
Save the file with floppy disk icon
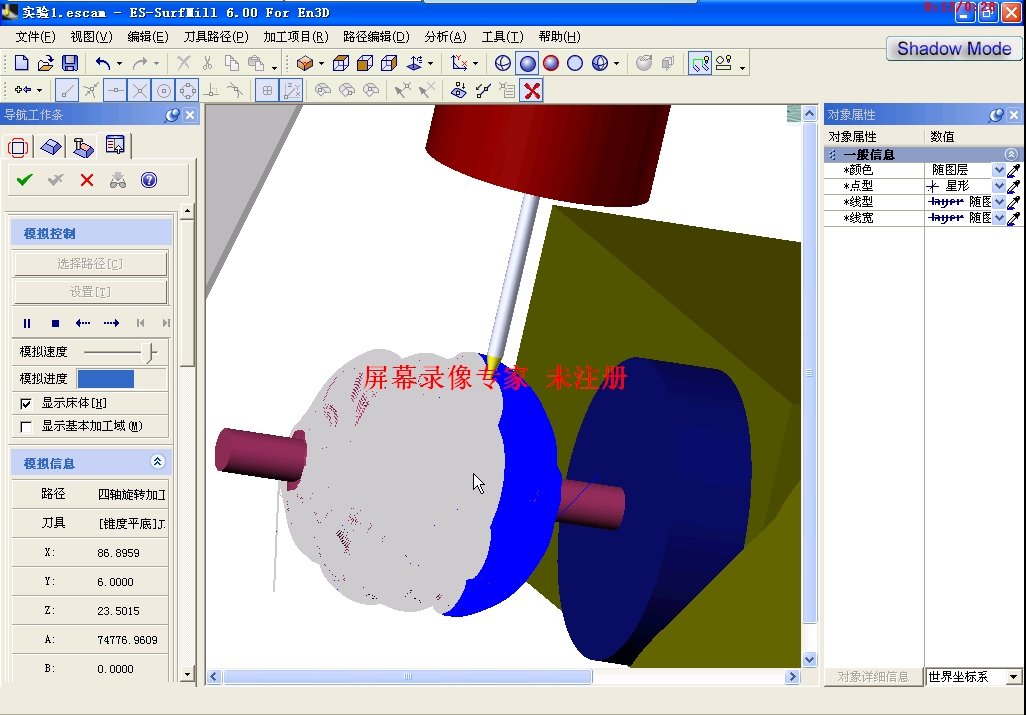(x=70, y=63)
